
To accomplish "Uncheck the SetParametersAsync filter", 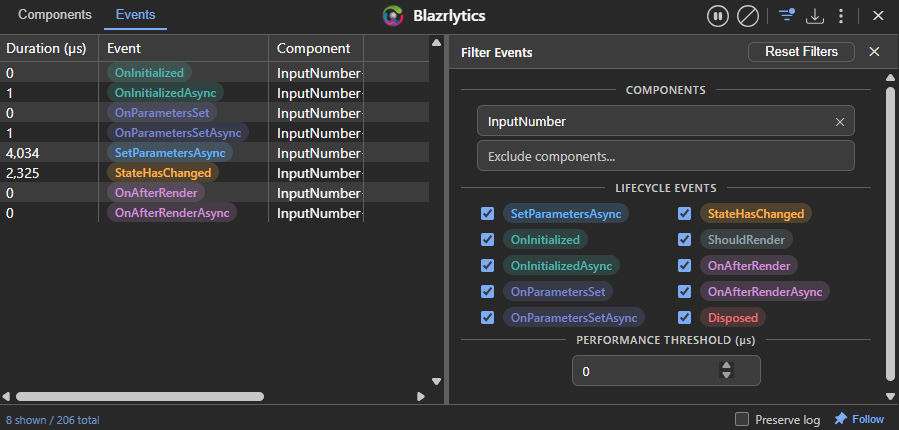I will tap(487, 214).
